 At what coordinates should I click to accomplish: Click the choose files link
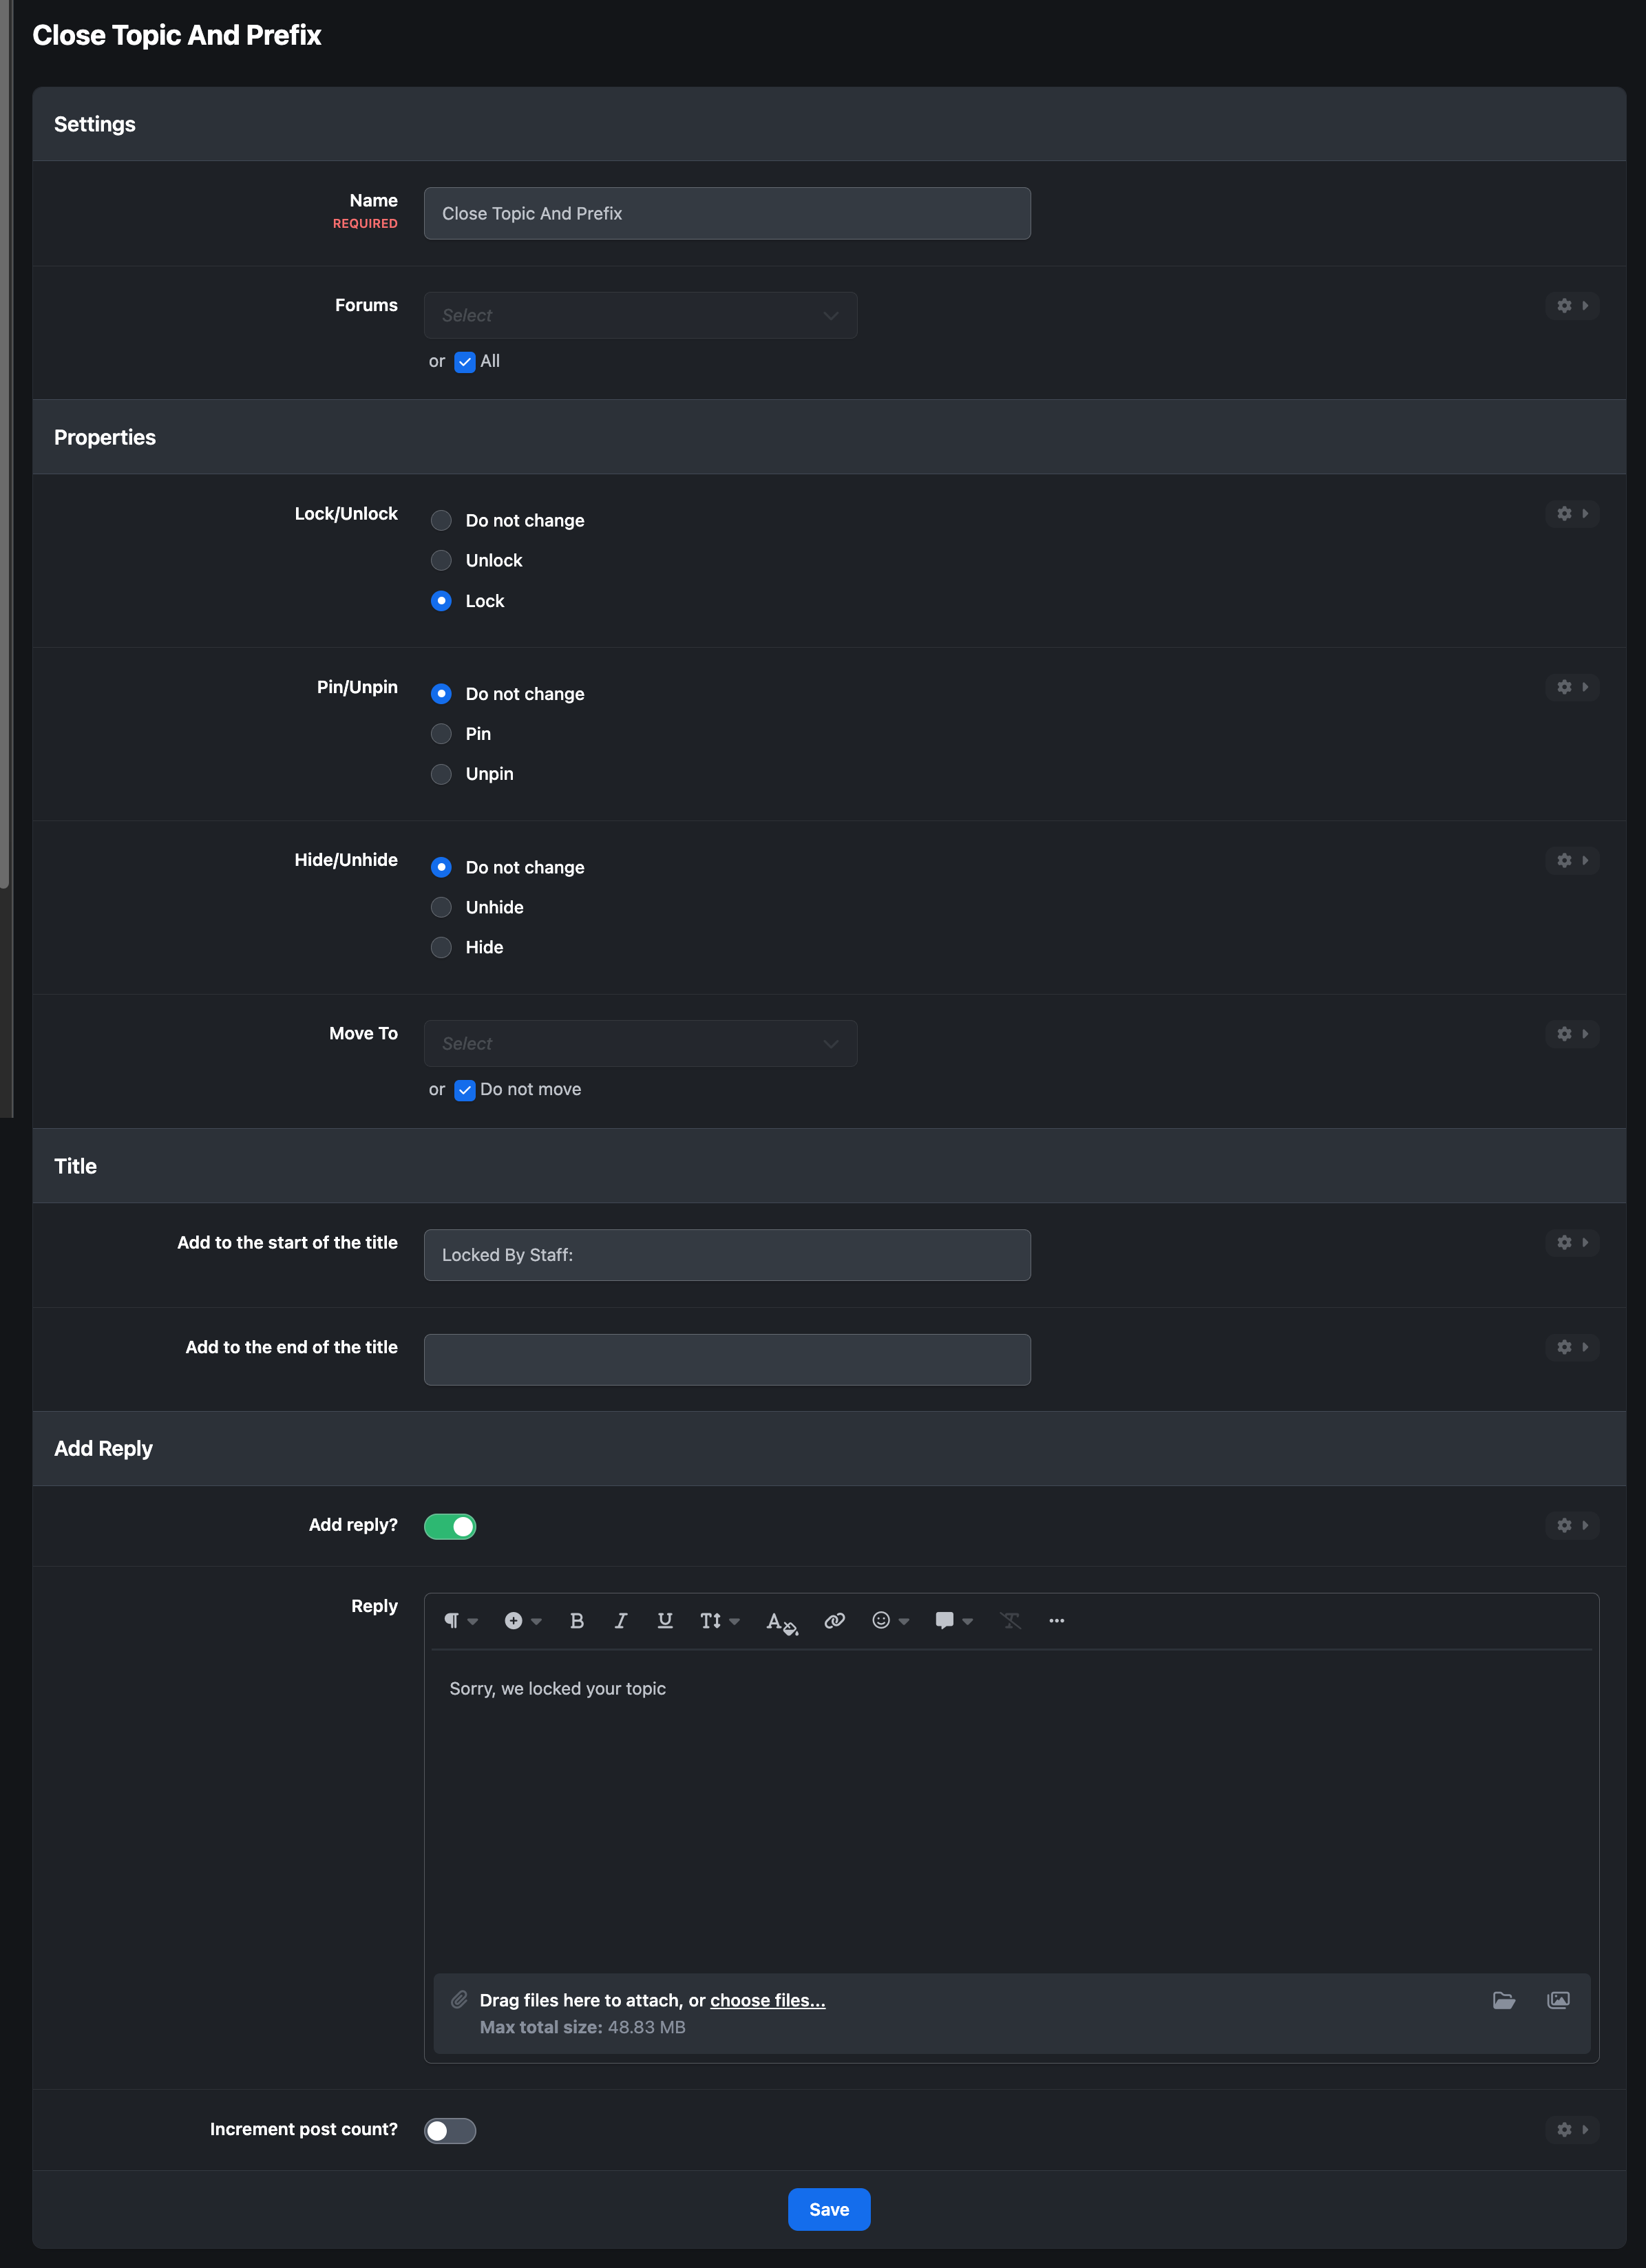[x=768, y=2000]
